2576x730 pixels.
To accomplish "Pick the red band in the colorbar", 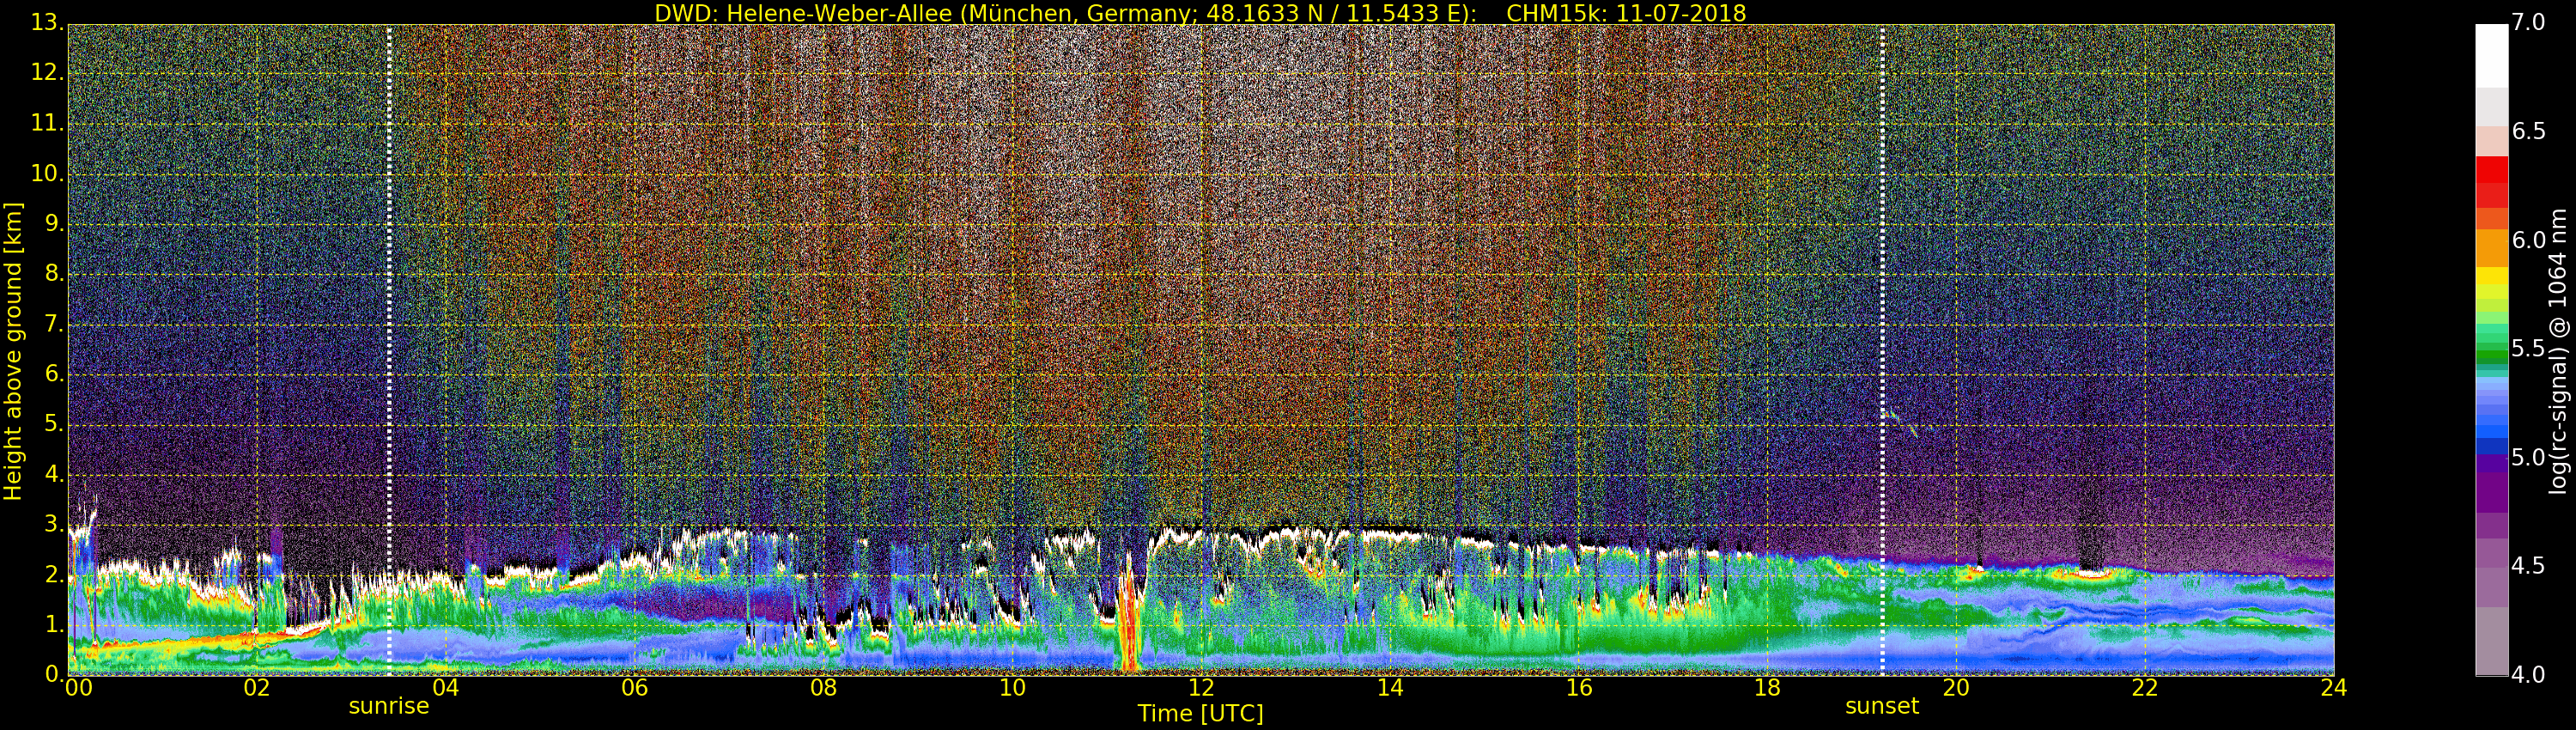I will coord(2491,182).
